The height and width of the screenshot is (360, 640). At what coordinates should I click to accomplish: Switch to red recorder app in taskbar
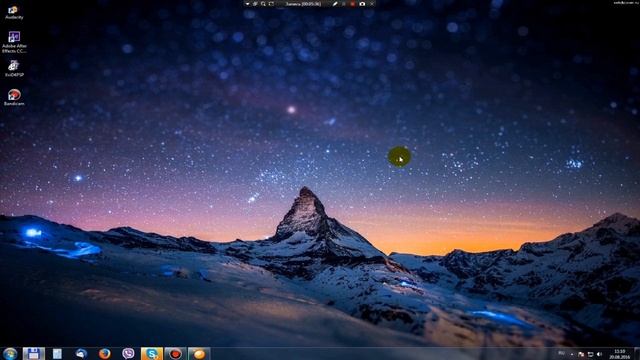point(175,353)
